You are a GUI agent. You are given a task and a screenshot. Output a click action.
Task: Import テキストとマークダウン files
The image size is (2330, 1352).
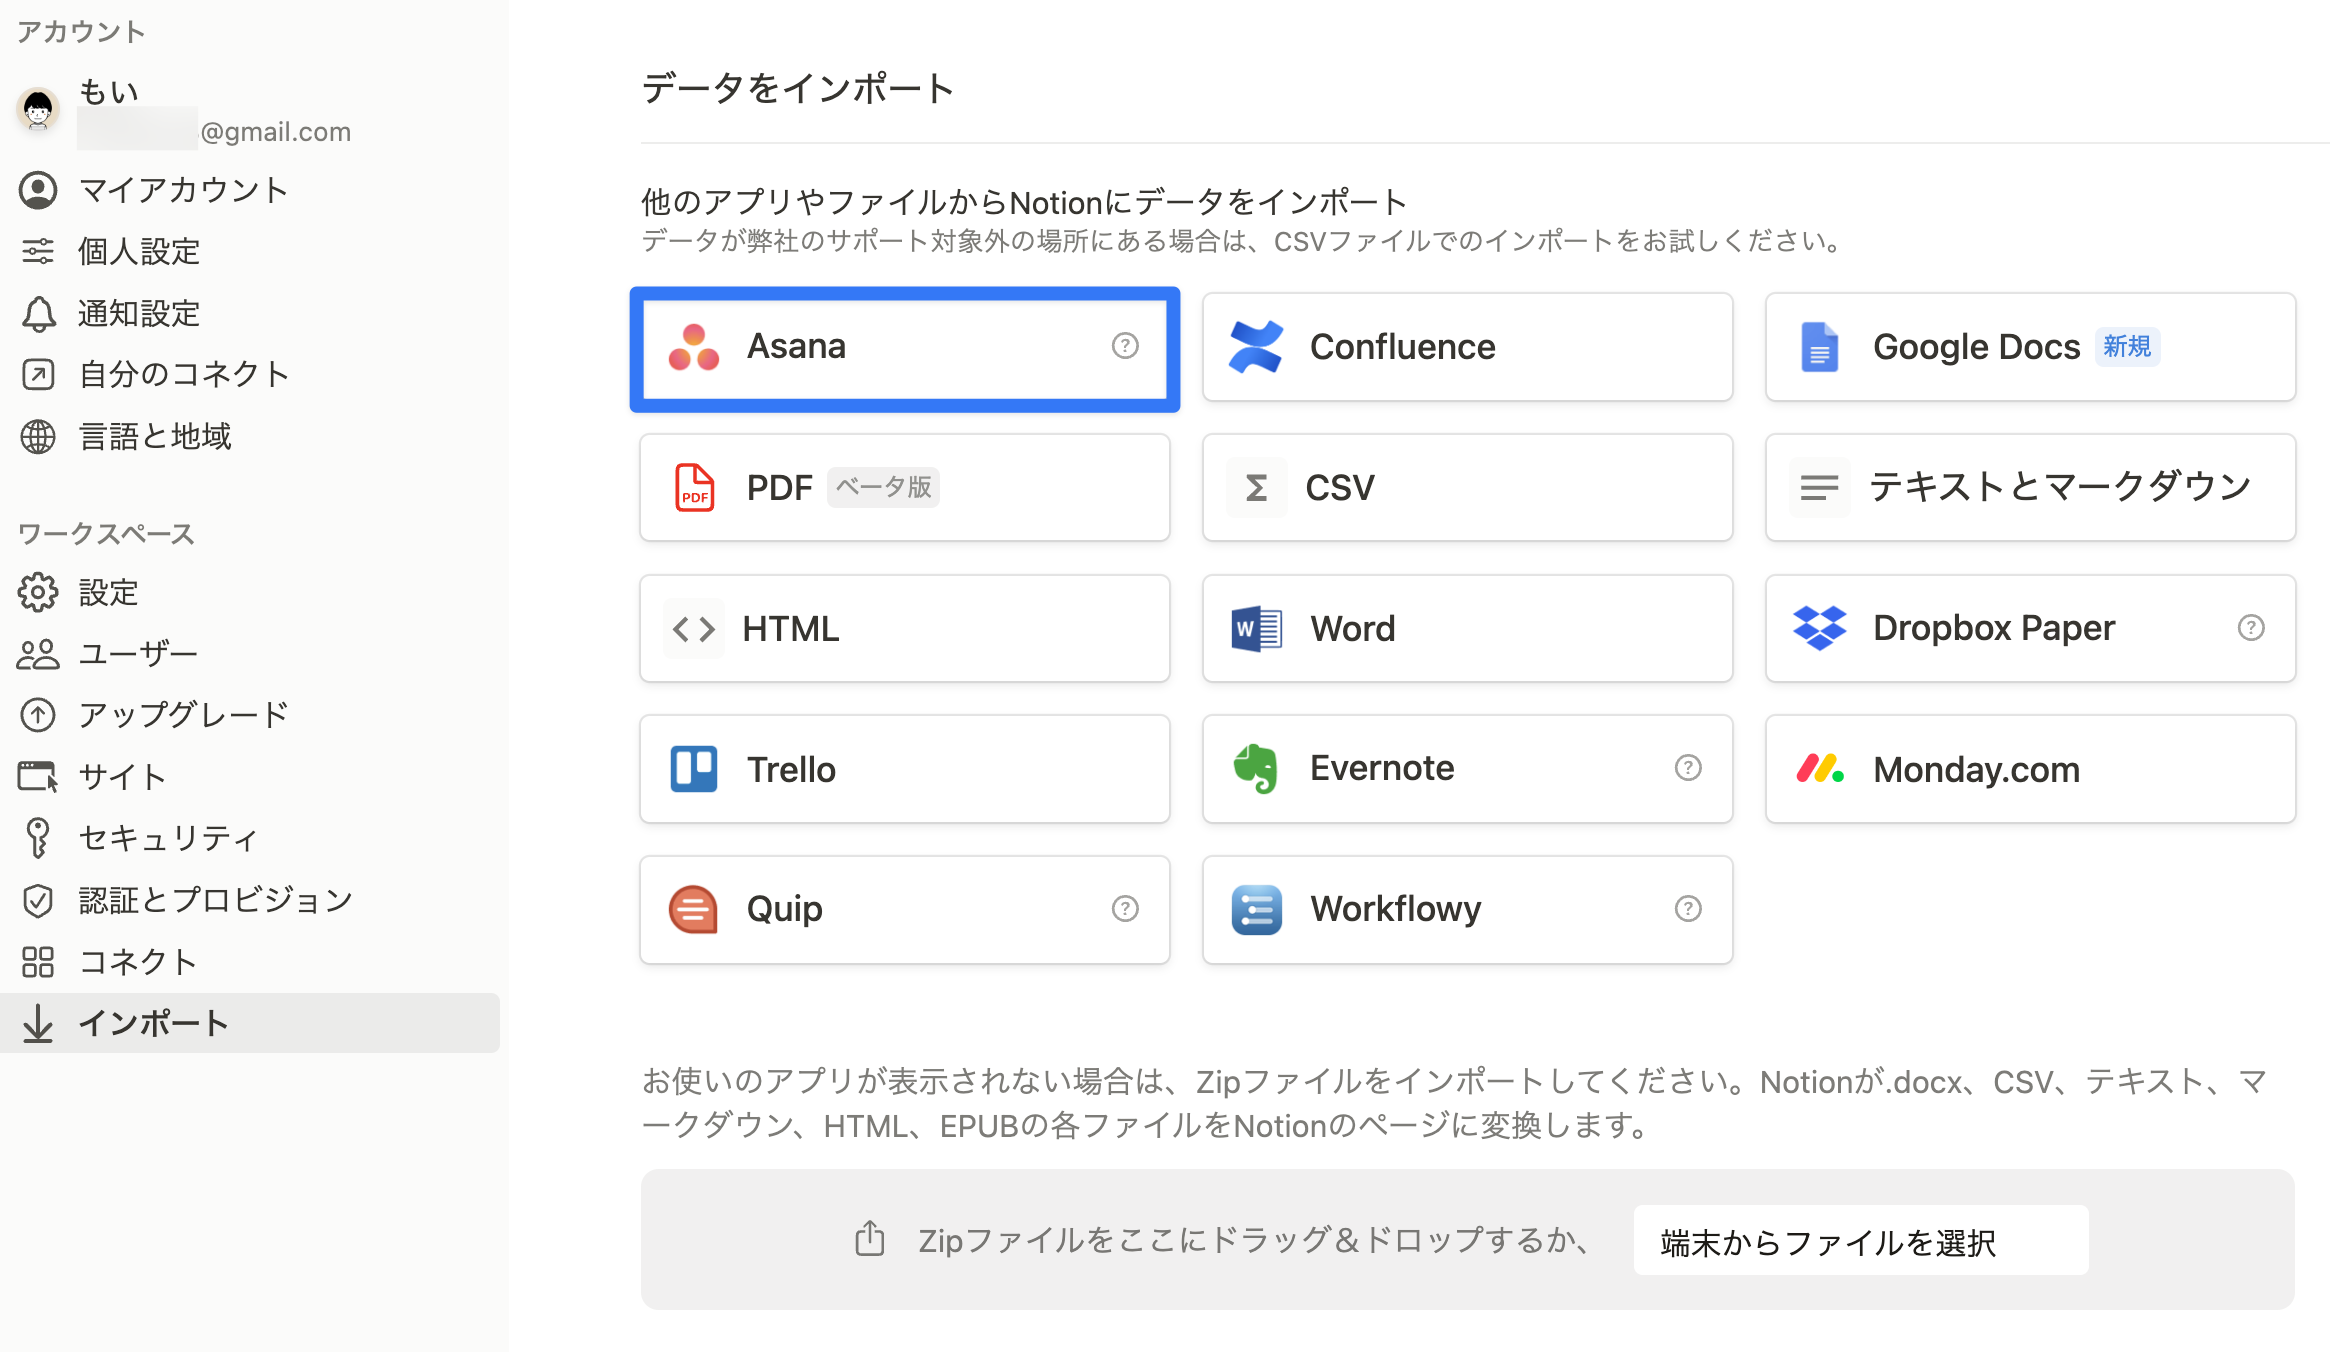pos(2030,488)
